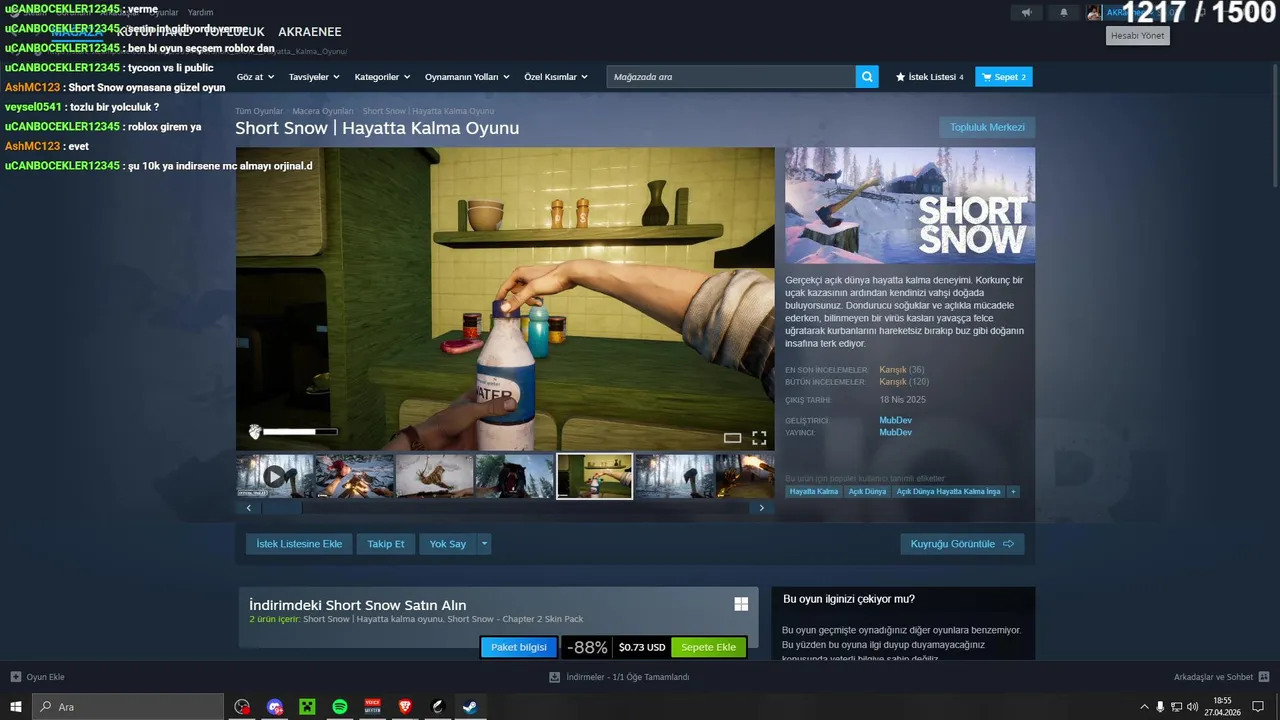Open the notifications bell icon
This screenshot has height=720, width=1280.
1064,13
